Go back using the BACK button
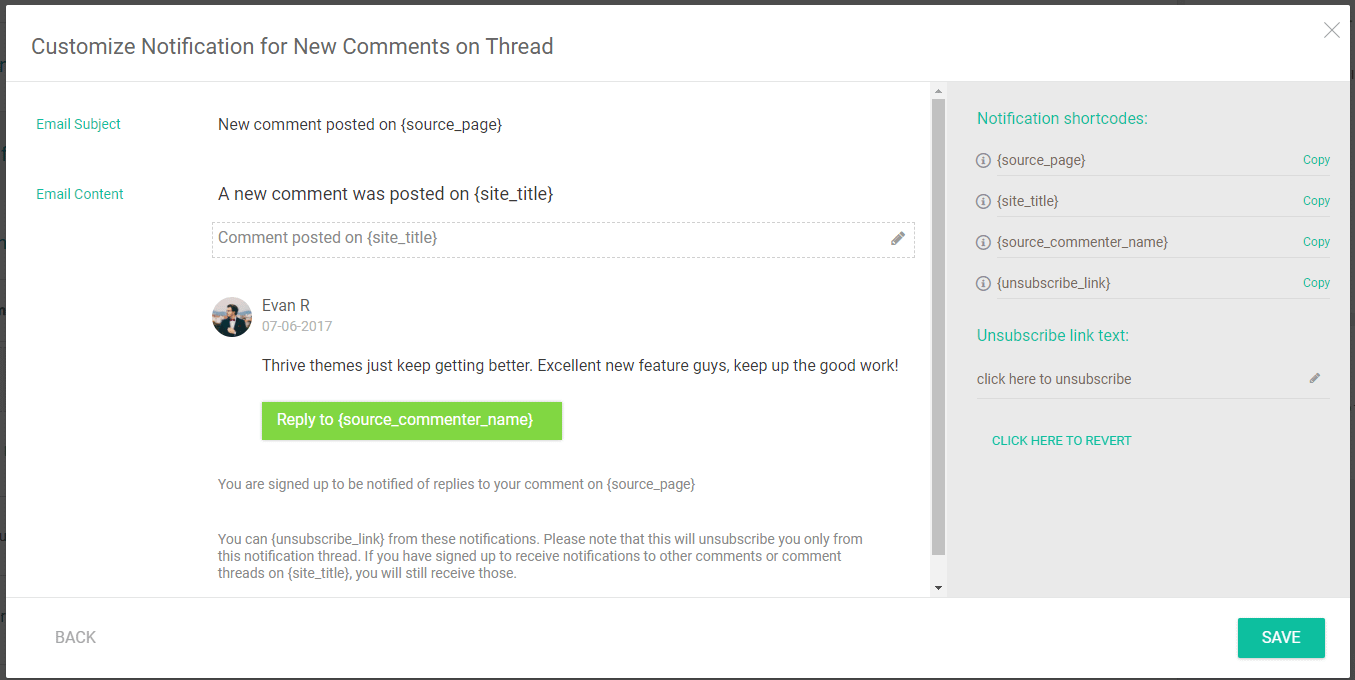This screenshot has width=1355, height=680. point(76,638)
